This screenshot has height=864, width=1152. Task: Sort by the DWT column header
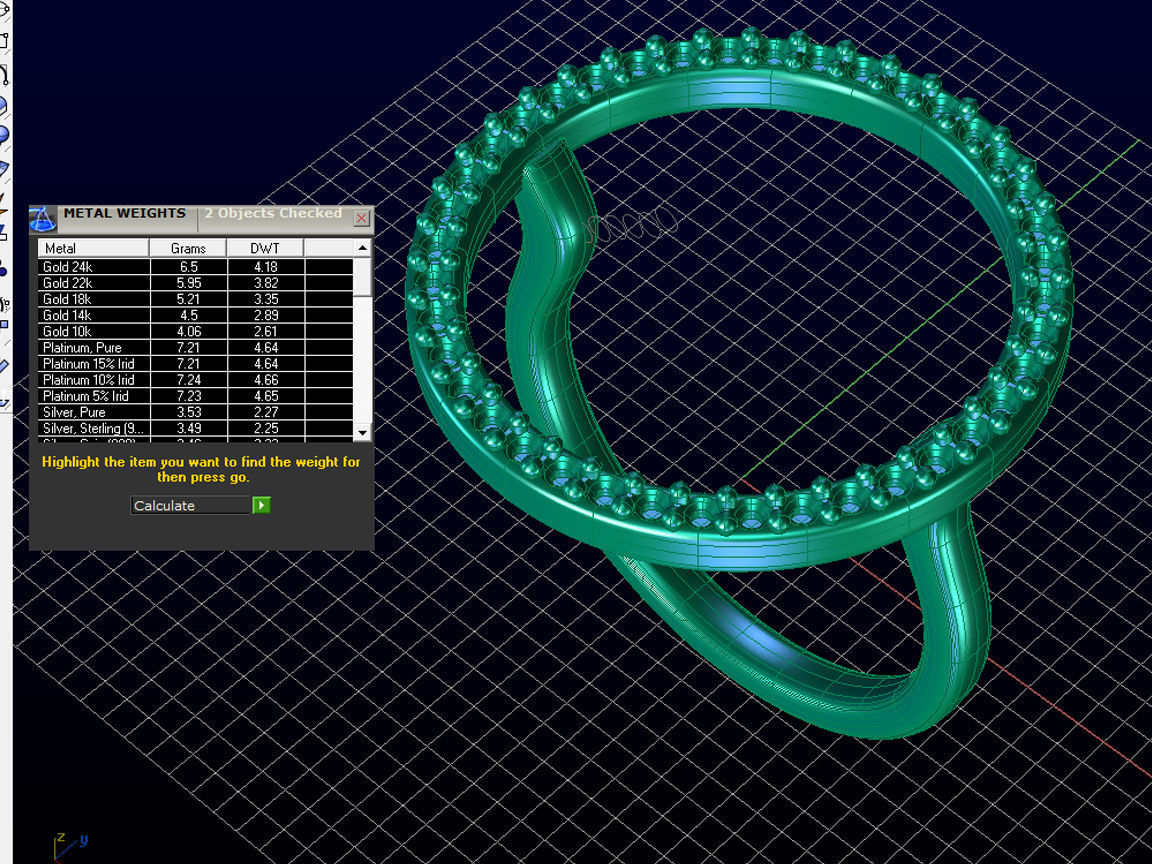click(x=265, y=248)
